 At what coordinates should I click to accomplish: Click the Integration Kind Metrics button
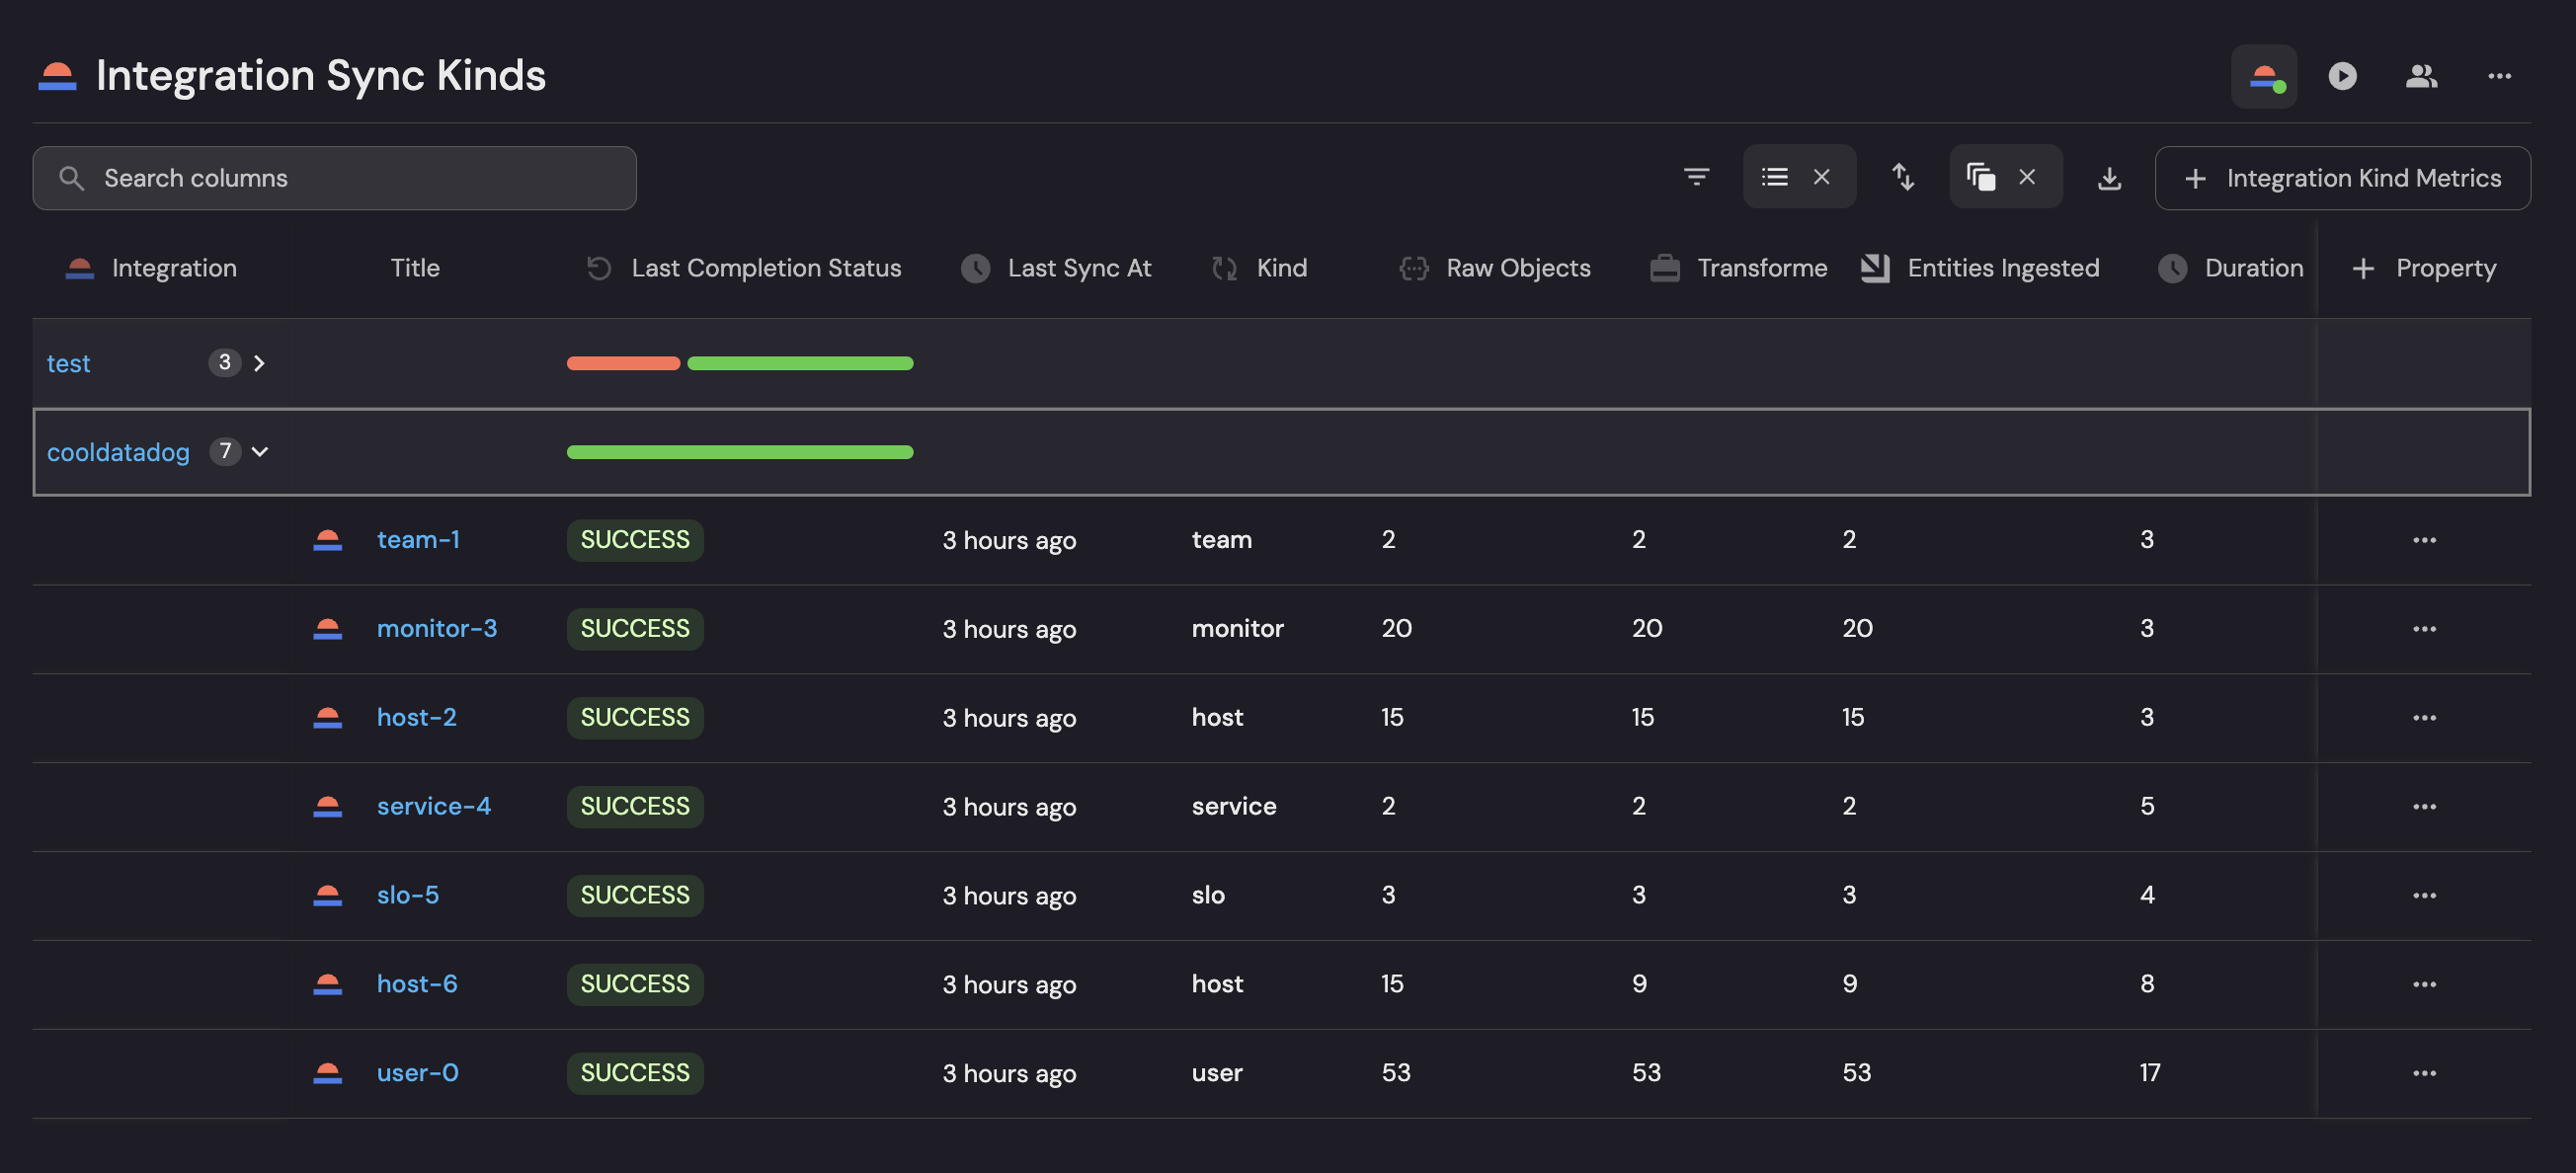(2342, 178)
